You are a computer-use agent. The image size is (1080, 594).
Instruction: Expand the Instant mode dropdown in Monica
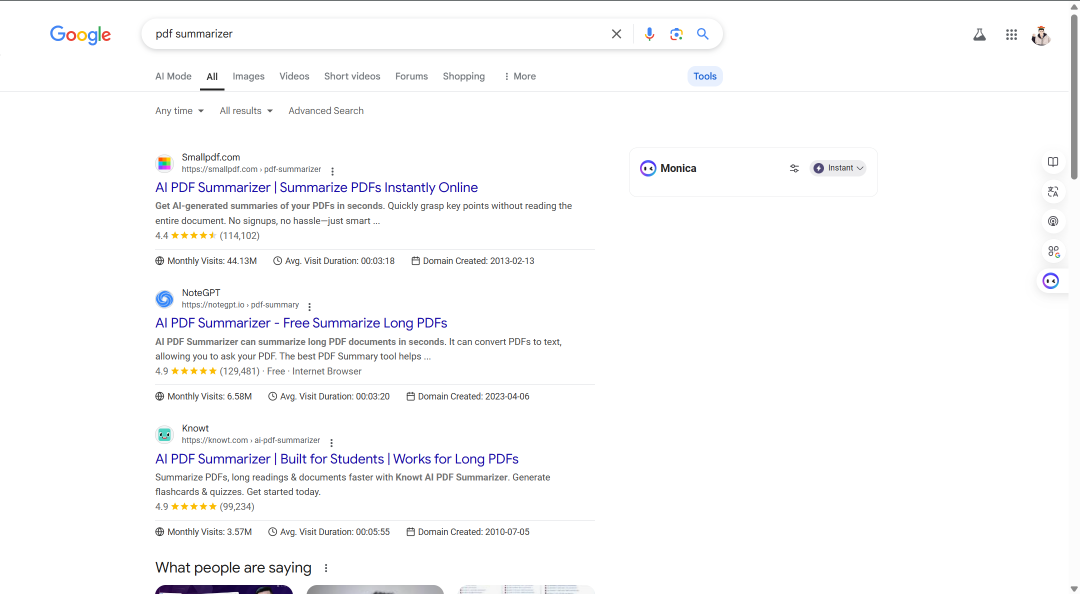838,168
